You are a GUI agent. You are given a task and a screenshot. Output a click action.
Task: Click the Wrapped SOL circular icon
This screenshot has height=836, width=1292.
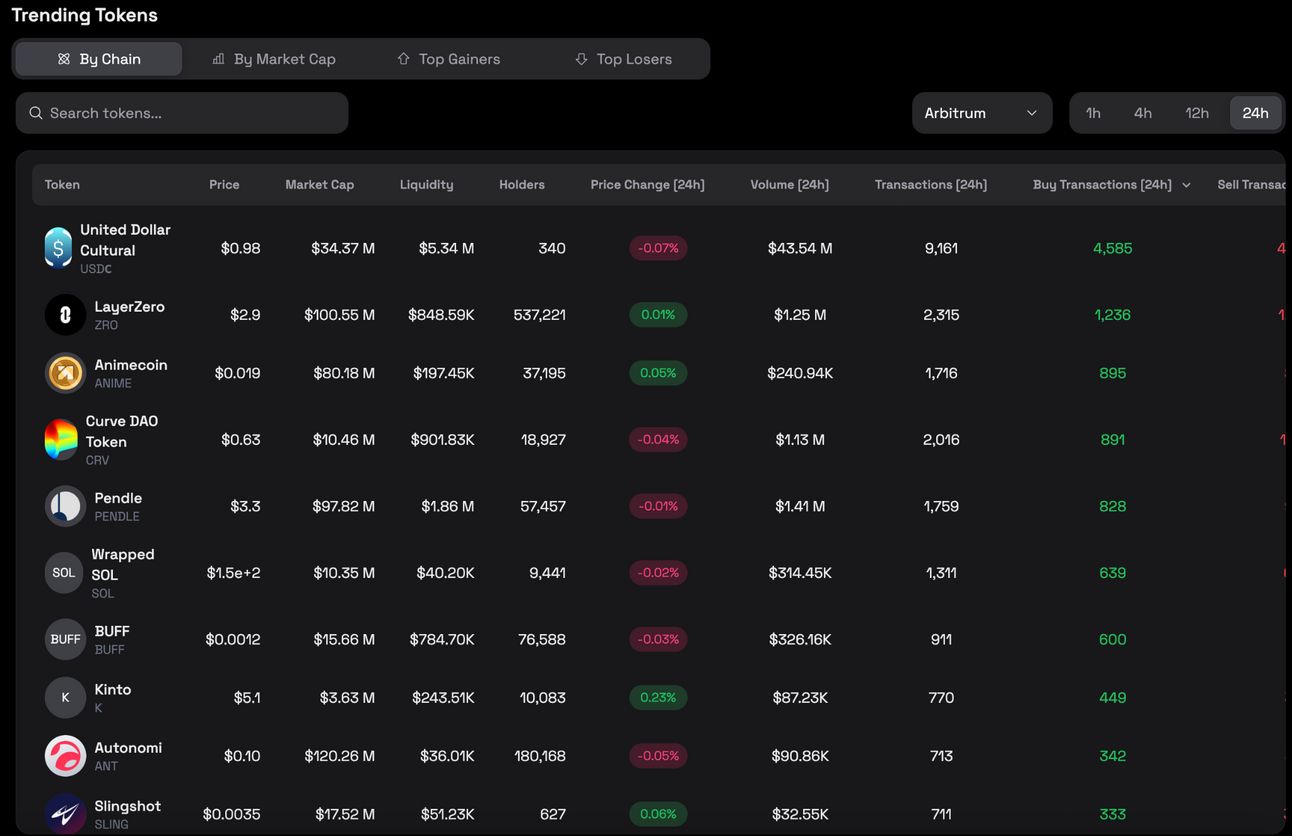pos(64,573)
